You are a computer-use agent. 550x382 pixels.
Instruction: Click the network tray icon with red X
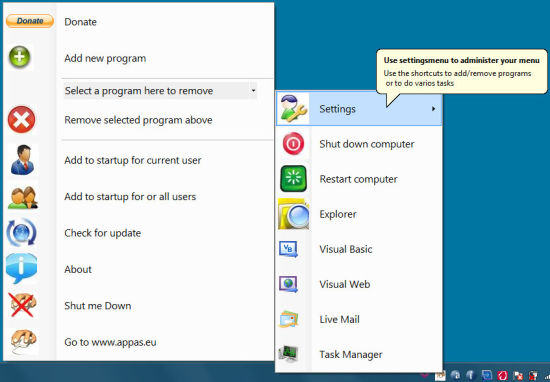tap(533, 376)
